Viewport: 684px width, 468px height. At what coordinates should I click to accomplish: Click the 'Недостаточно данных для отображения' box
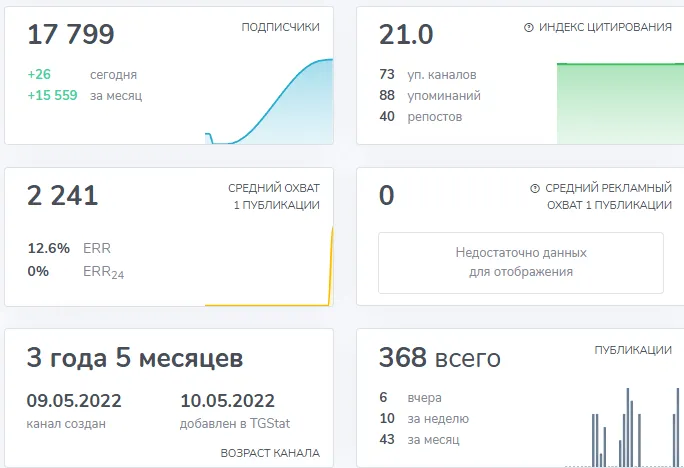pyautogui.click(x=521, y=263)
